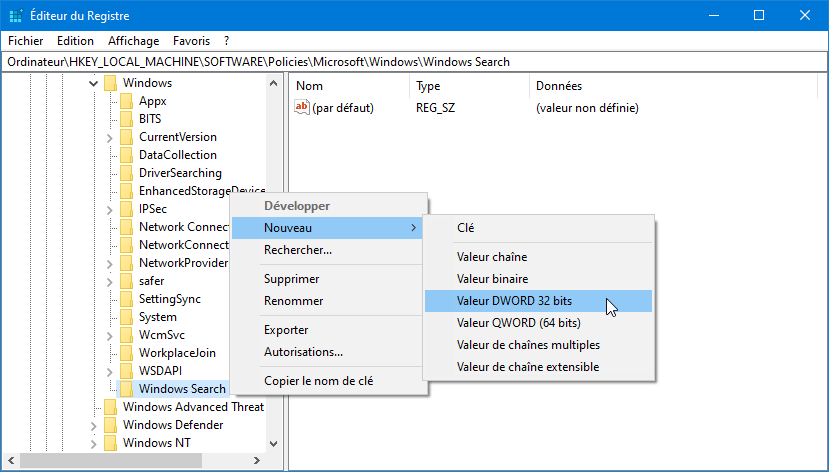The width and height of the screenshot is (829, 472).
Task: Select Valeur QWORD (64 bits)
Action: (x=539, y=323)
